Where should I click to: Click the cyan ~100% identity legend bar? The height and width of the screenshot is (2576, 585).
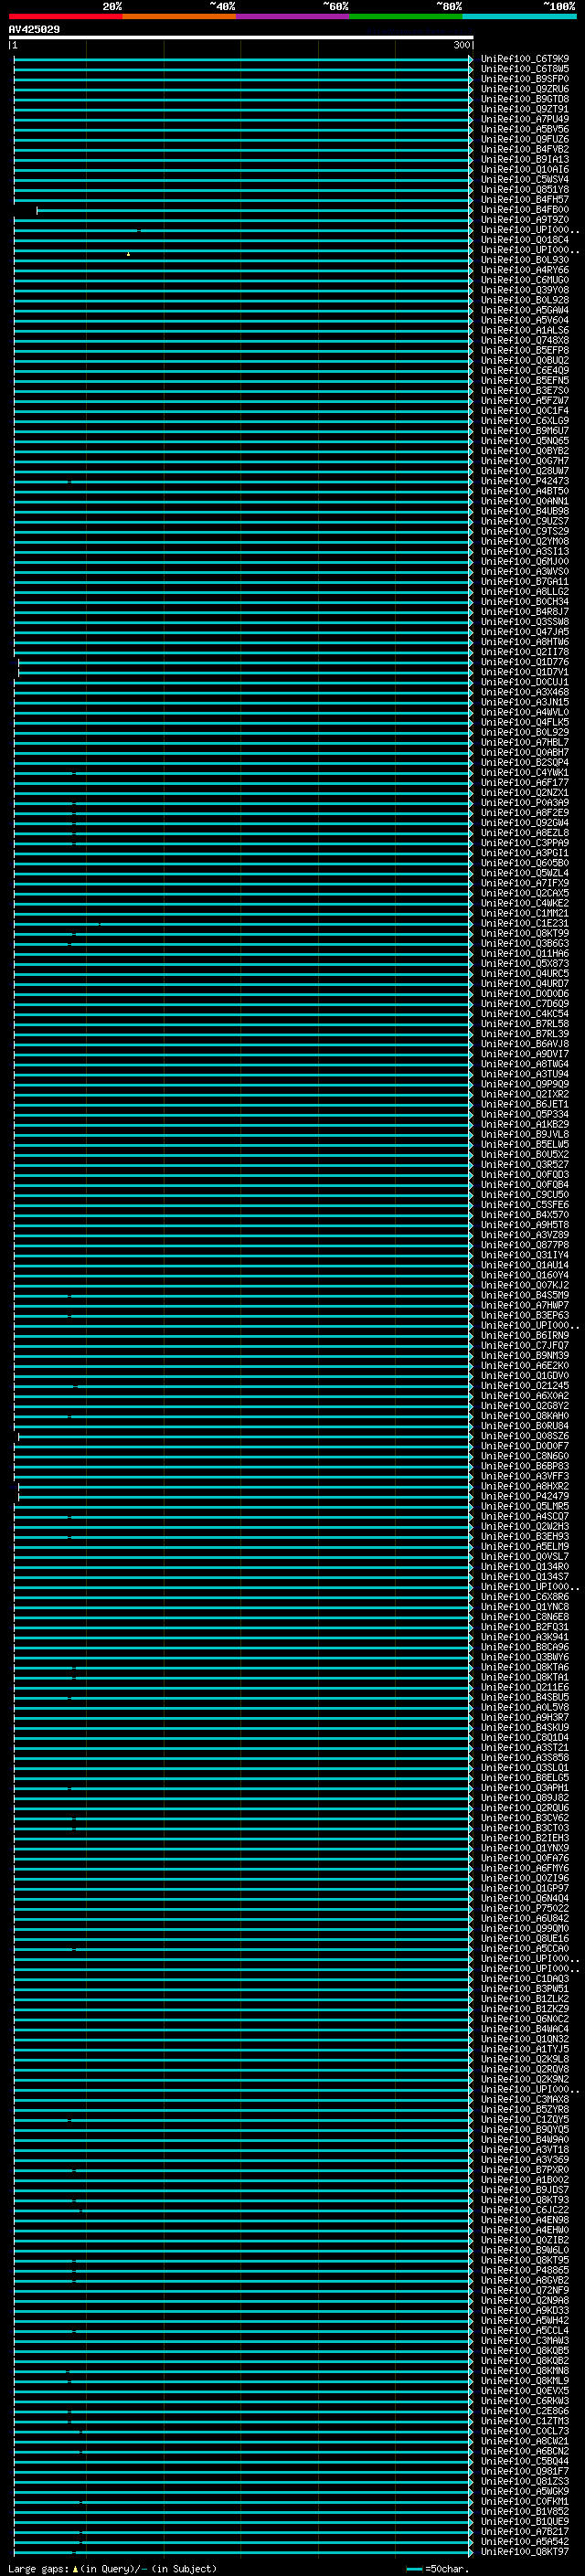(519, 17)
